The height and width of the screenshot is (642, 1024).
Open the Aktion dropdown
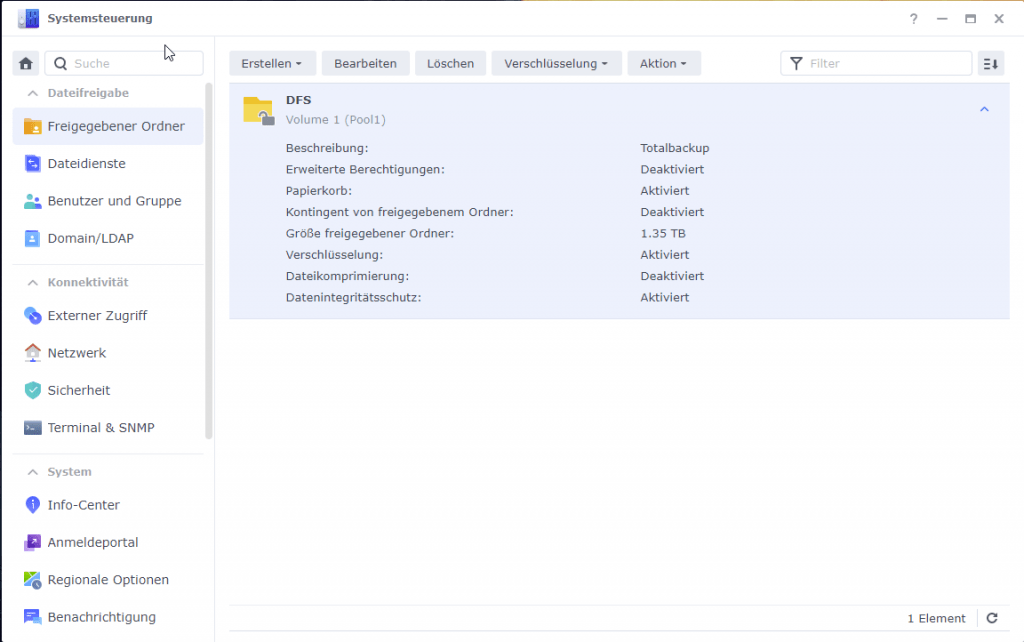(x=663, y=63)
